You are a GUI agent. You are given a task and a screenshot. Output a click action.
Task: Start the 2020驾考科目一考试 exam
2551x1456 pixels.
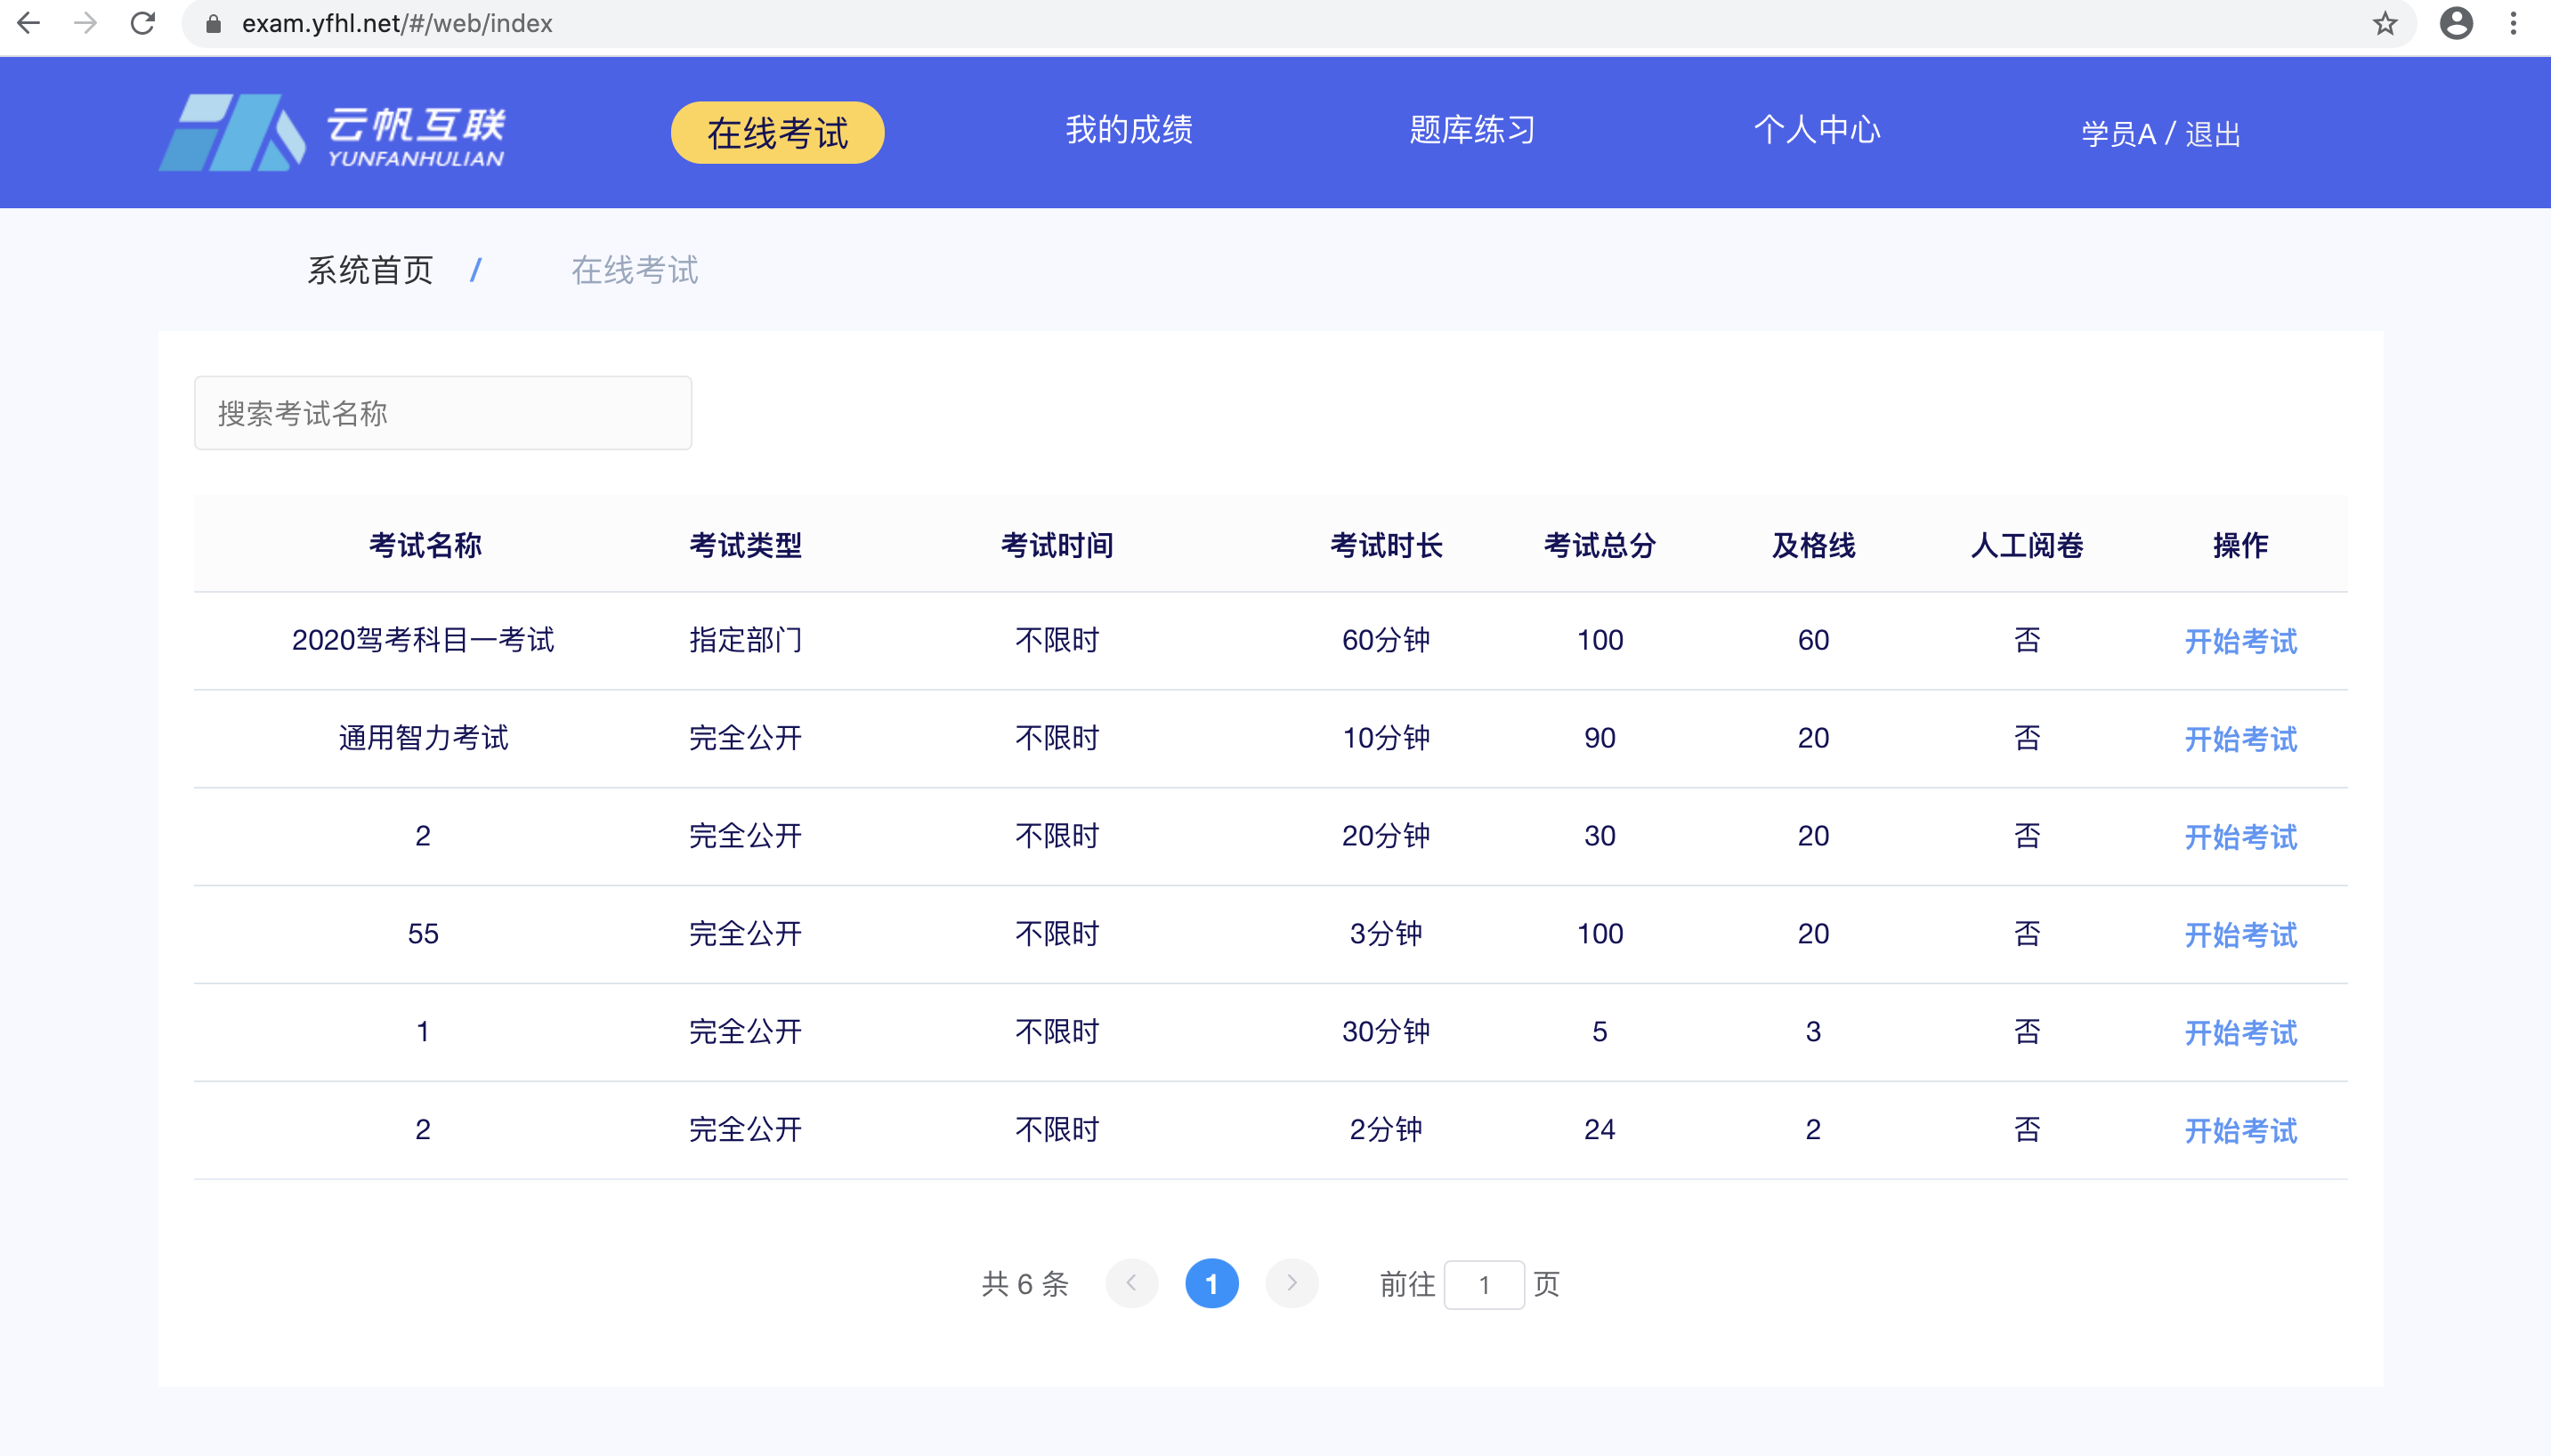tap(2239, 641)
